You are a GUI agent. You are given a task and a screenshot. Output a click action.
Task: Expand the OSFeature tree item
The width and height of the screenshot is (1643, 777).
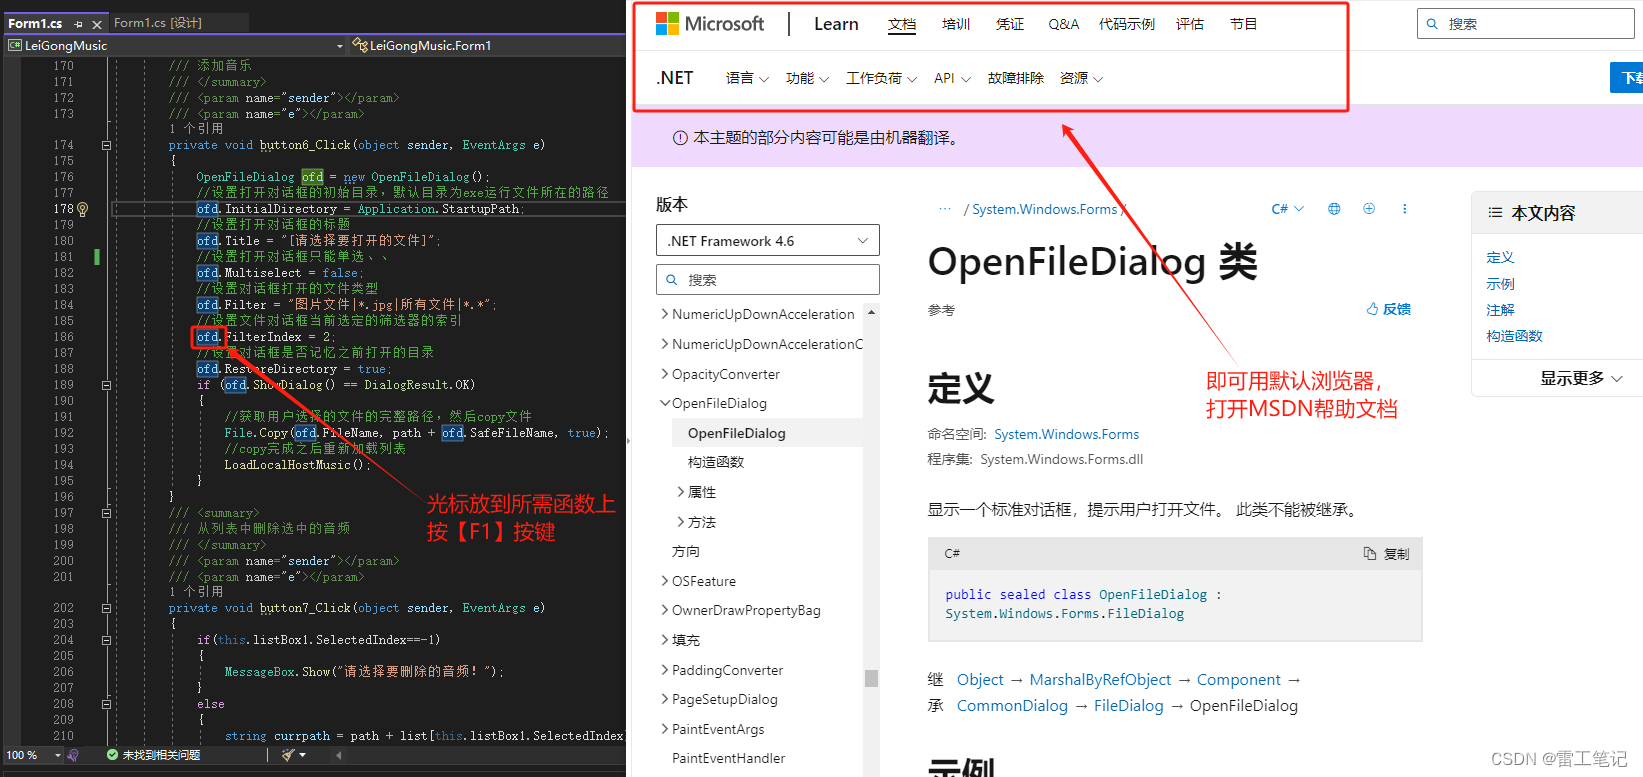click(665, 581)
